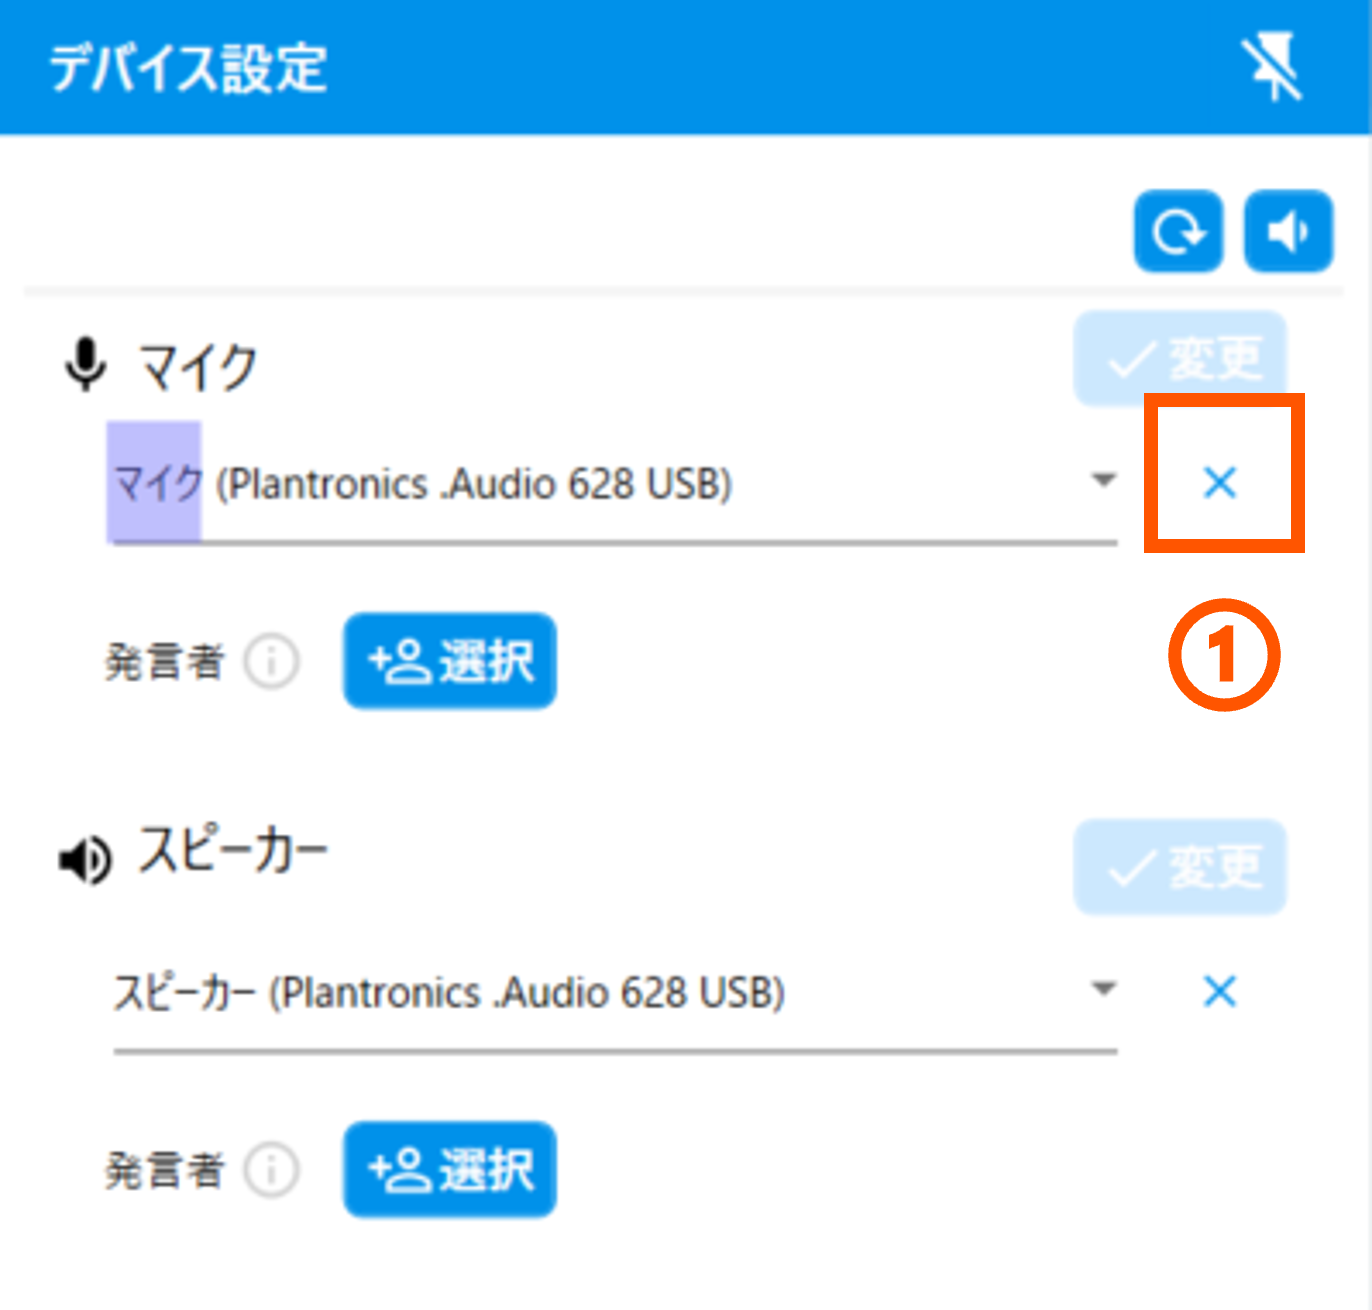The width and height of the screenshot is (1372, 1310).
Task: Click 選択 under the speaker section
Action: click(x=450, y=1170)
